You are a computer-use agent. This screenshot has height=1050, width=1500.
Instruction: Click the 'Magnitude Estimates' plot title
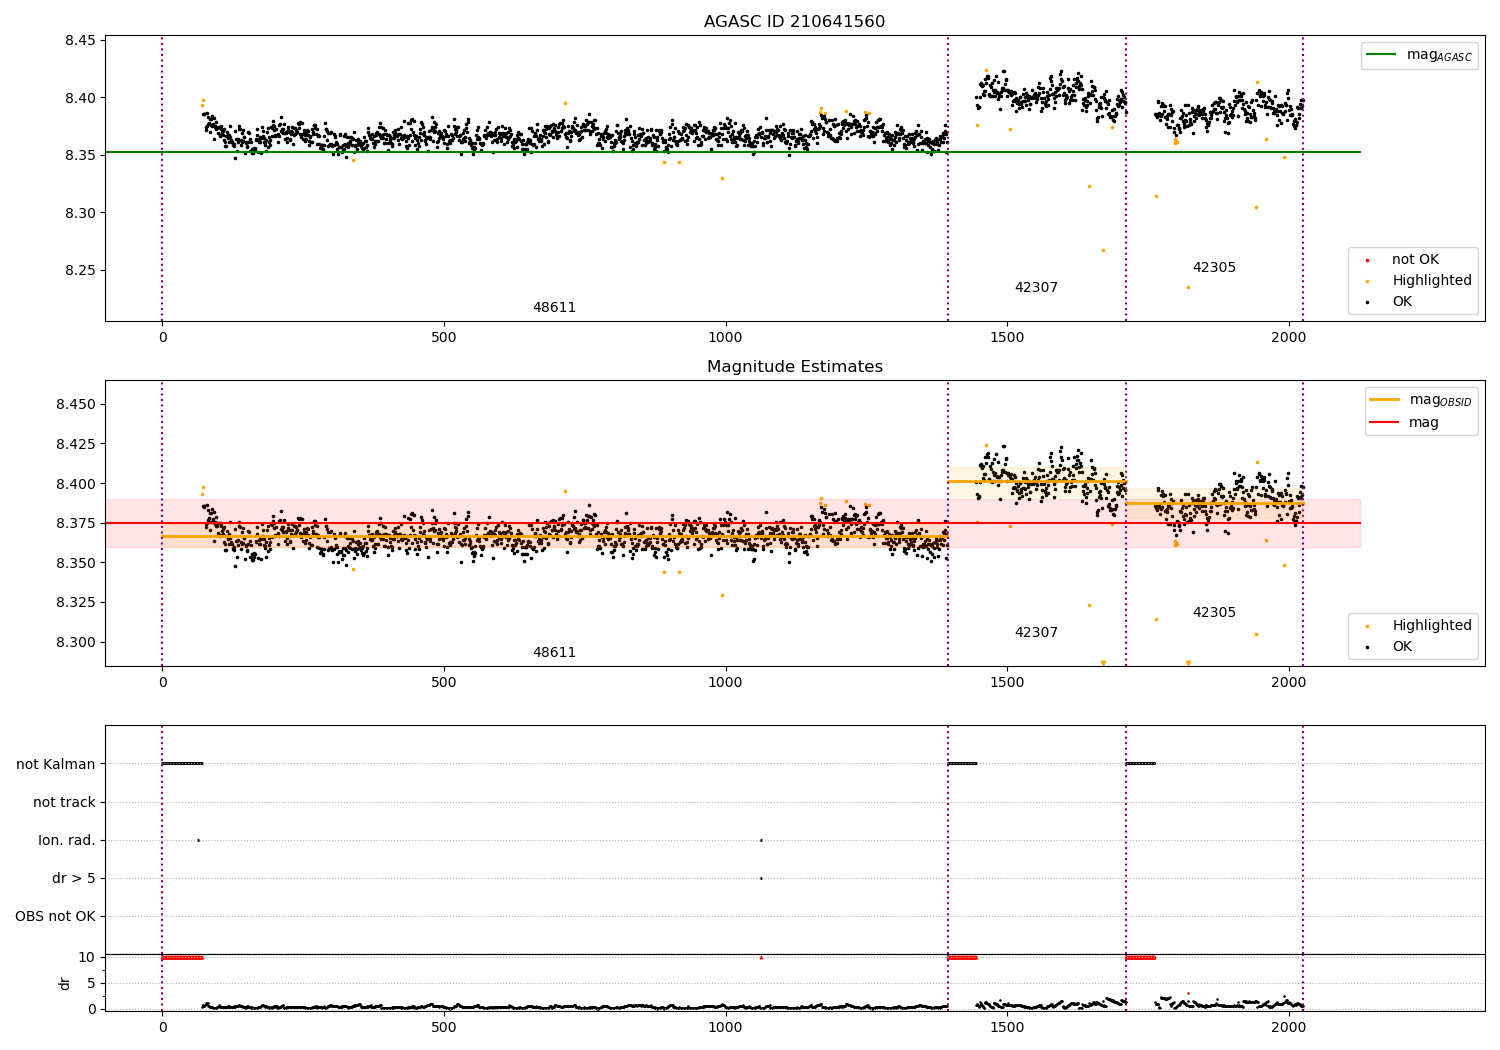[794, 366]
